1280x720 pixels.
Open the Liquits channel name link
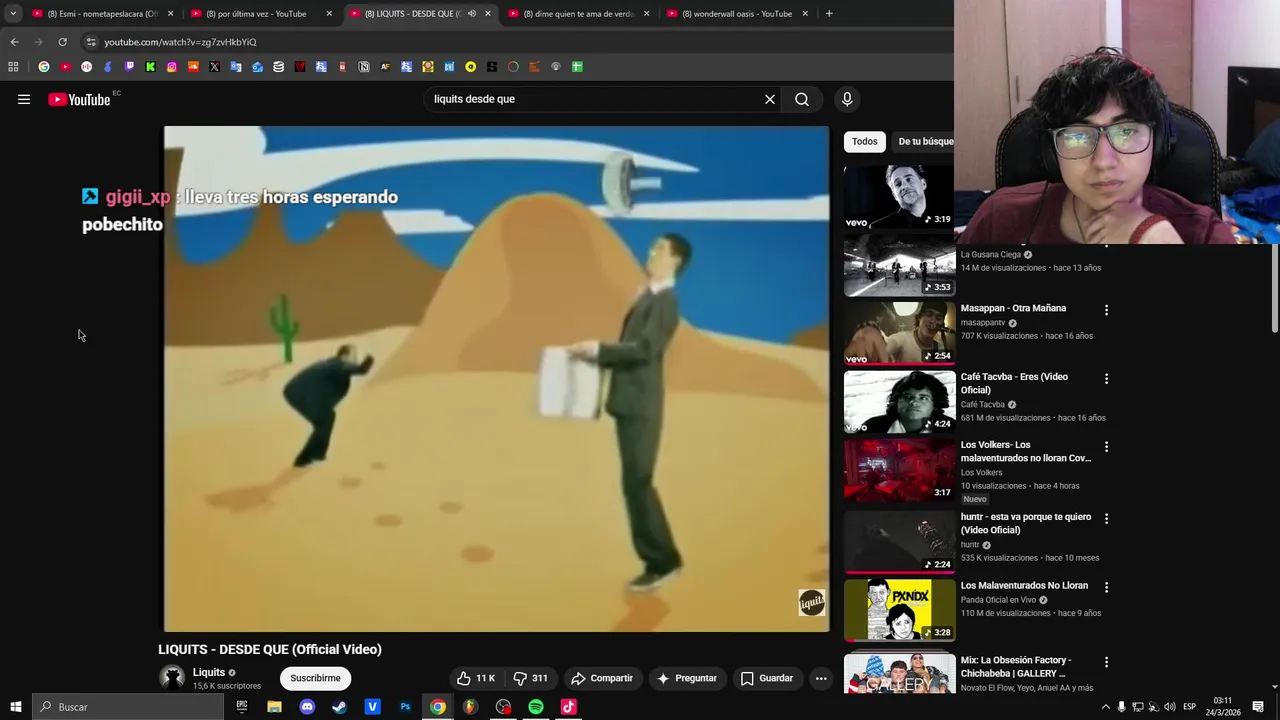coord(209,672)
